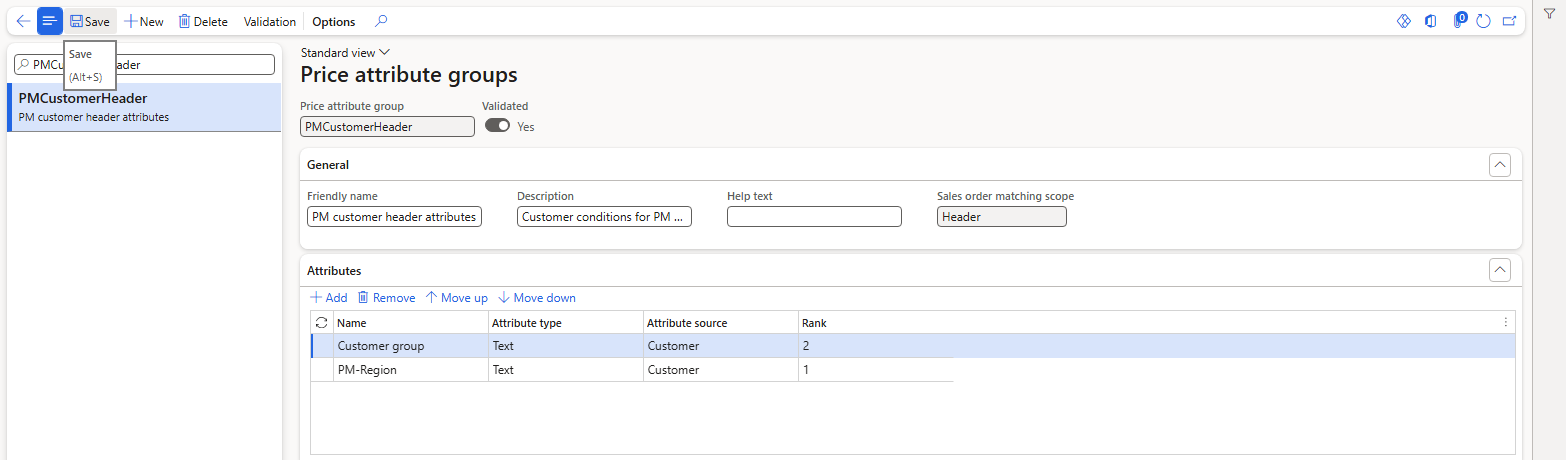Open the Validation menu
Image resolution: width=1566 pixels, height=460 pixels.
(x=270, y=21)
